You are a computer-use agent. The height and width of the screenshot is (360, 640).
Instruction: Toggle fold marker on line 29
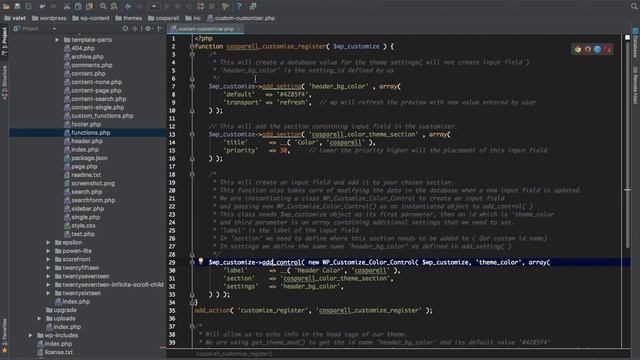coord(192,262)
